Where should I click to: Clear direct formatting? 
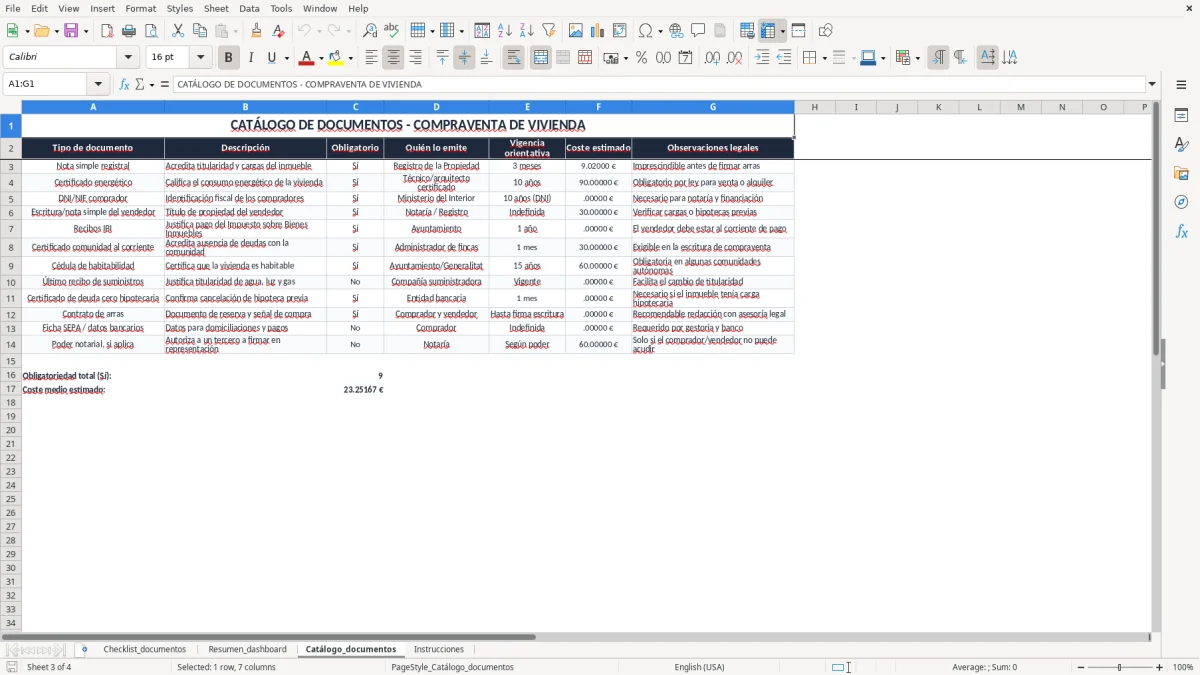[279, 31]
